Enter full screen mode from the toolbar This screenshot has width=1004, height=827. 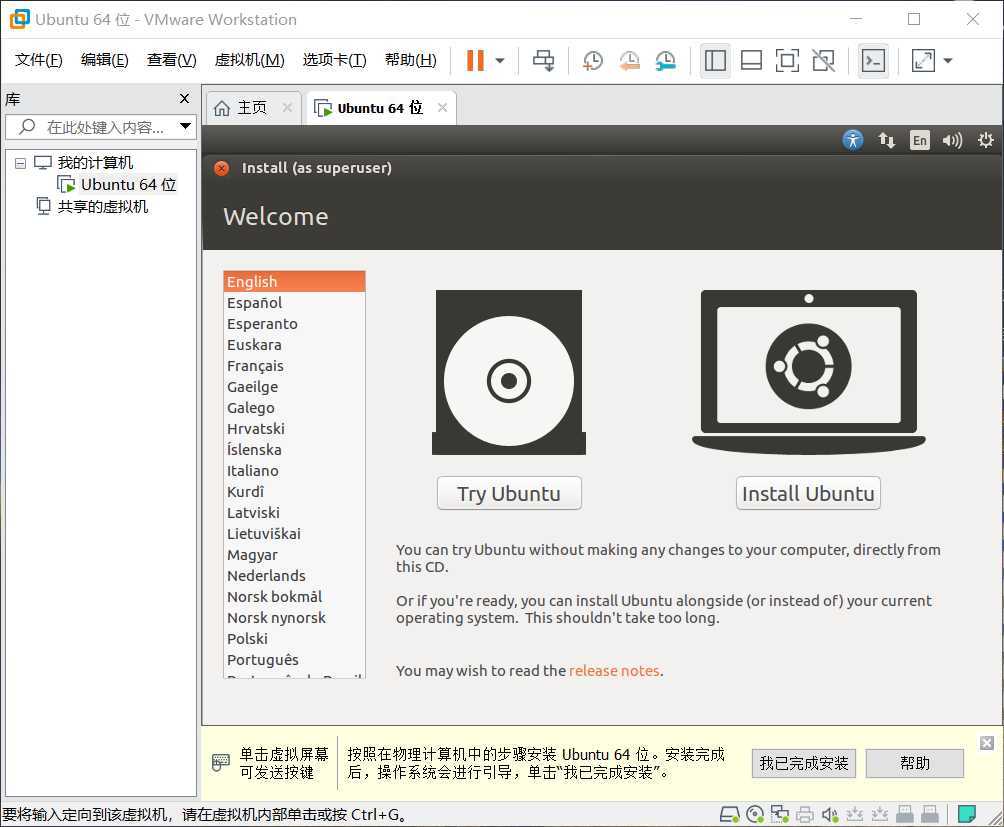tap(787, 61)
